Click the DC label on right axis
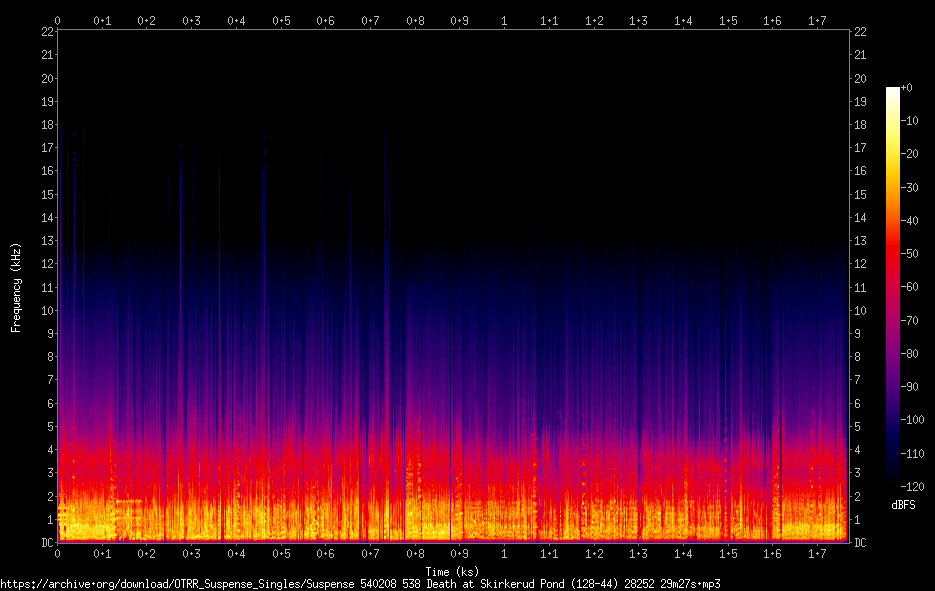 pos(860,543)
